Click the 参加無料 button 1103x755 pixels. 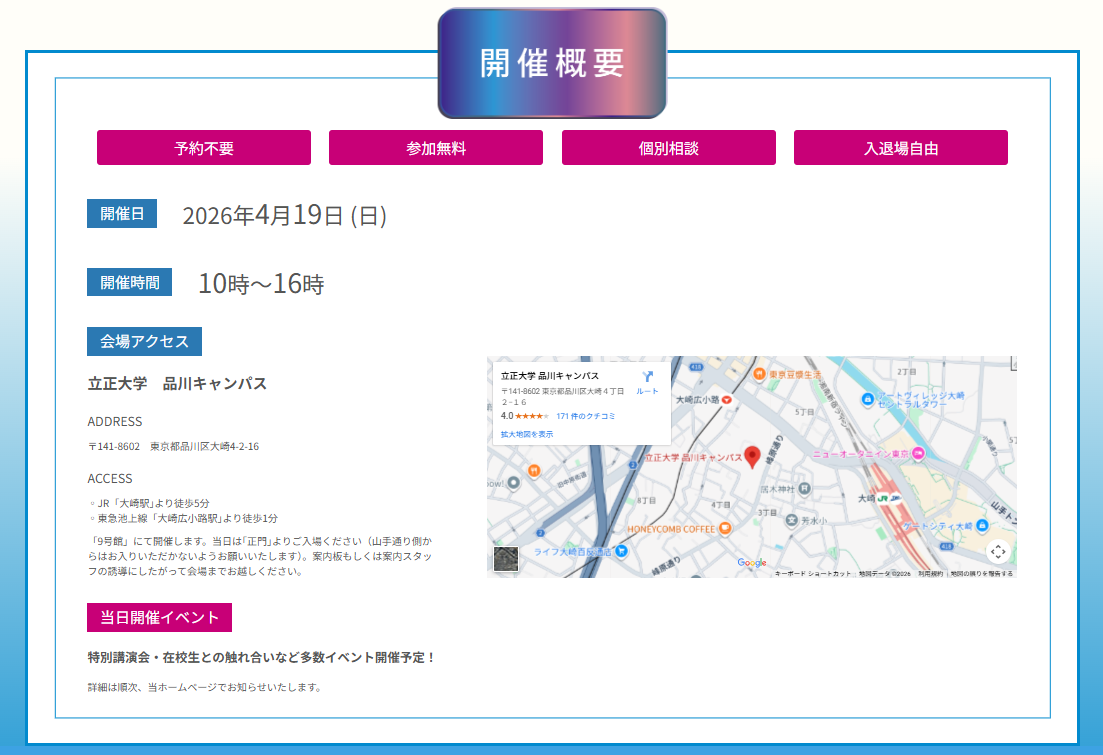436,148
